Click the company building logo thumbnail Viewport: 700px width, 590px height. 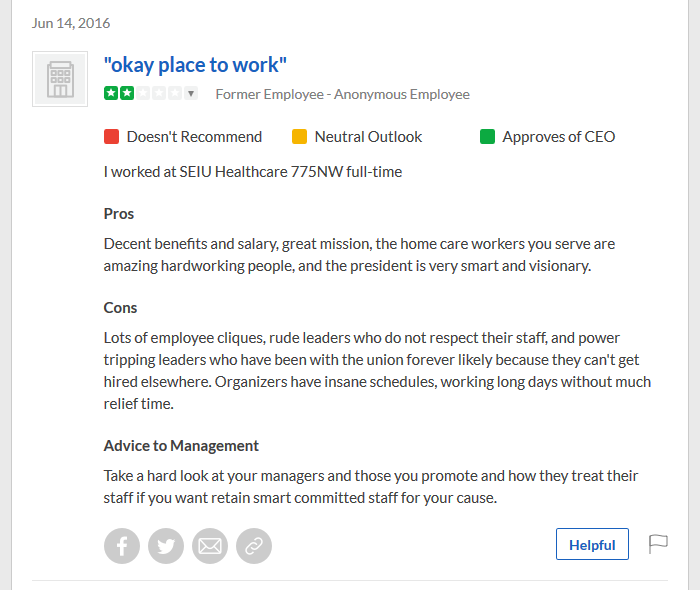pyautogui.click(x=60, y=79)
